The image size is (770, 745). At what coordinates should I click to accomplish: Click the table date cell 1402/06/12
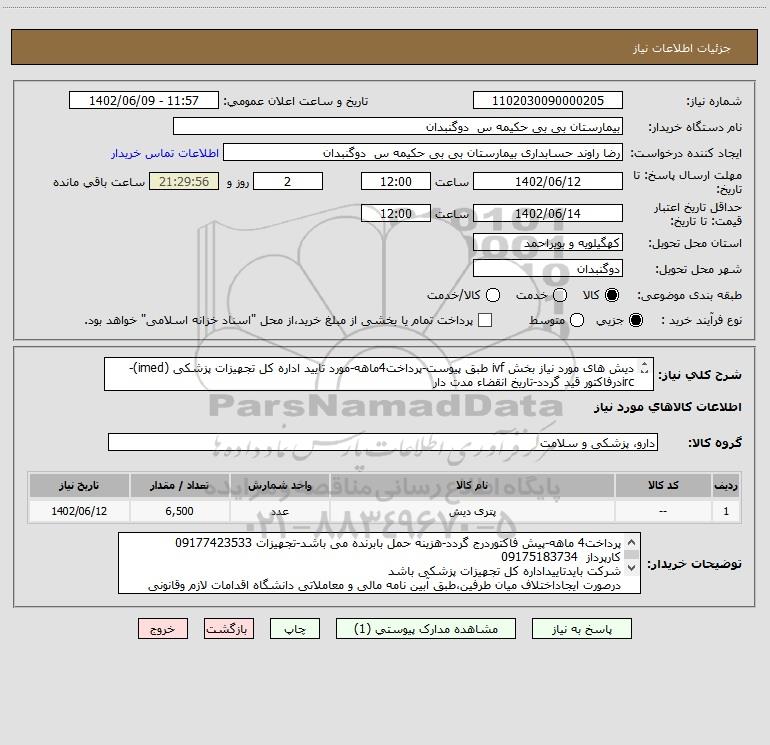79,511
